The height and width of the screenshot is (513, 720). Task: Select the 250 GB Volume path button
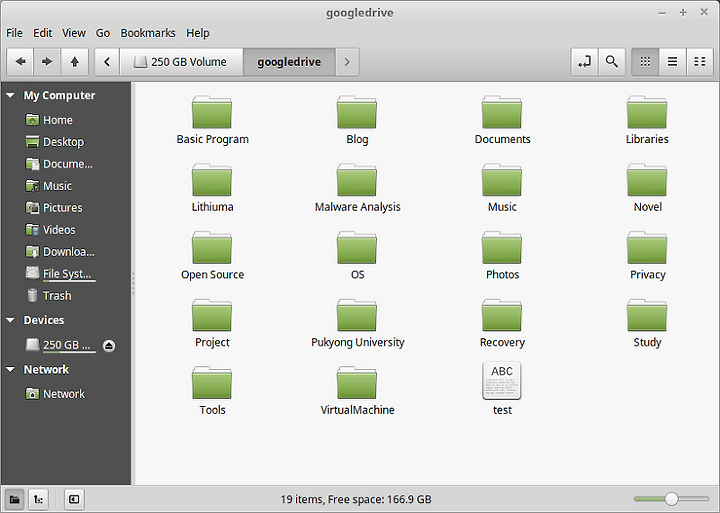click(181, 62)
